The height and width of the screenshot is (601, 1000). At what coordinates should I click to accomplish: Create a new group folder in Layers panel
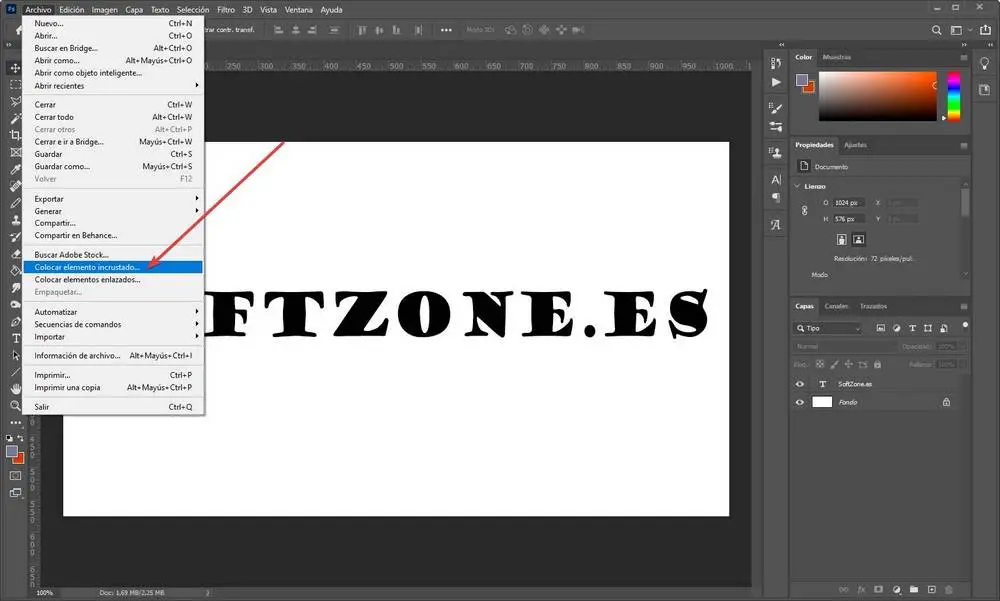click(x=914, y=590)
